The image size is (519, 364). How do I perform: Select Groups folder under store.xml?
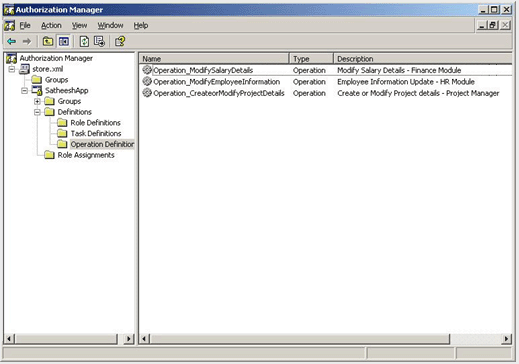click(56, 80)
